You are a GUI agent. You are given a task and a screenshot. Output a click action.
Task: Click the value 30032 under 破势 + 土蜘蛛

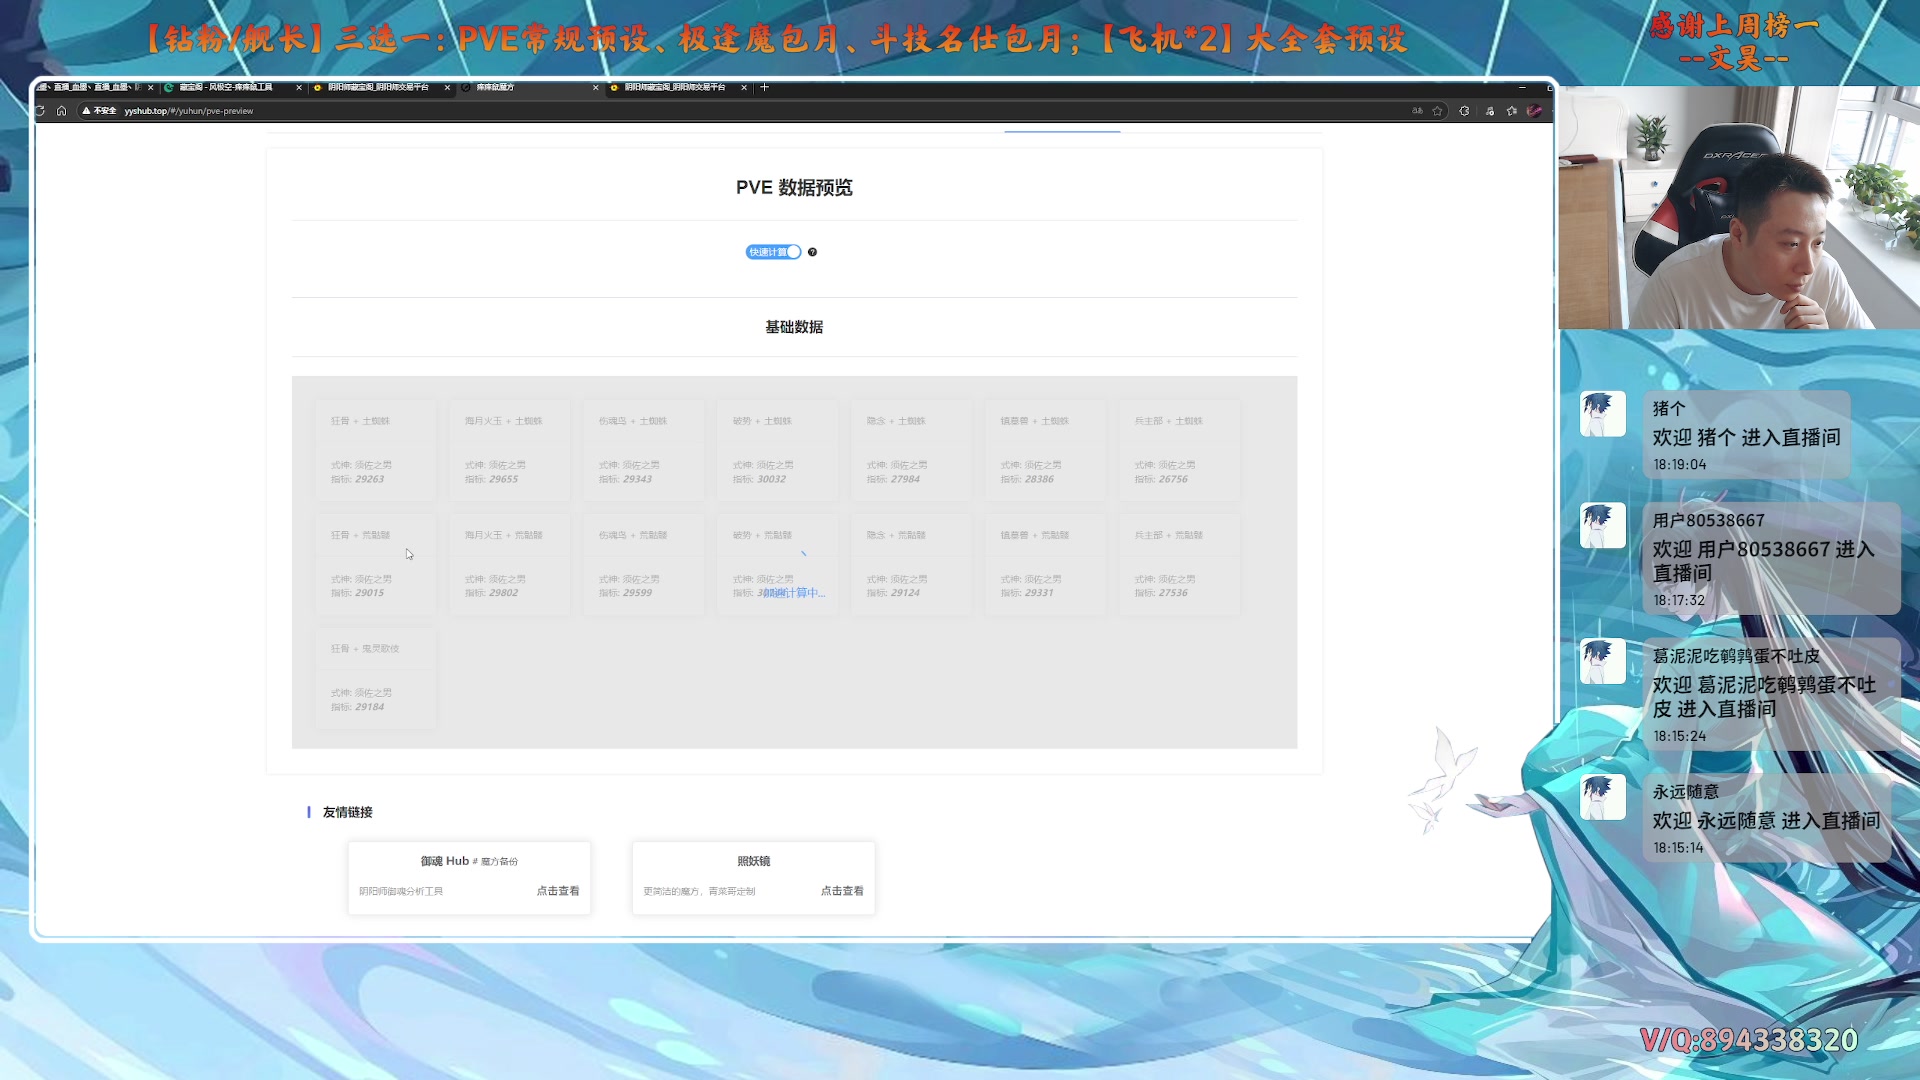point(771,479)
